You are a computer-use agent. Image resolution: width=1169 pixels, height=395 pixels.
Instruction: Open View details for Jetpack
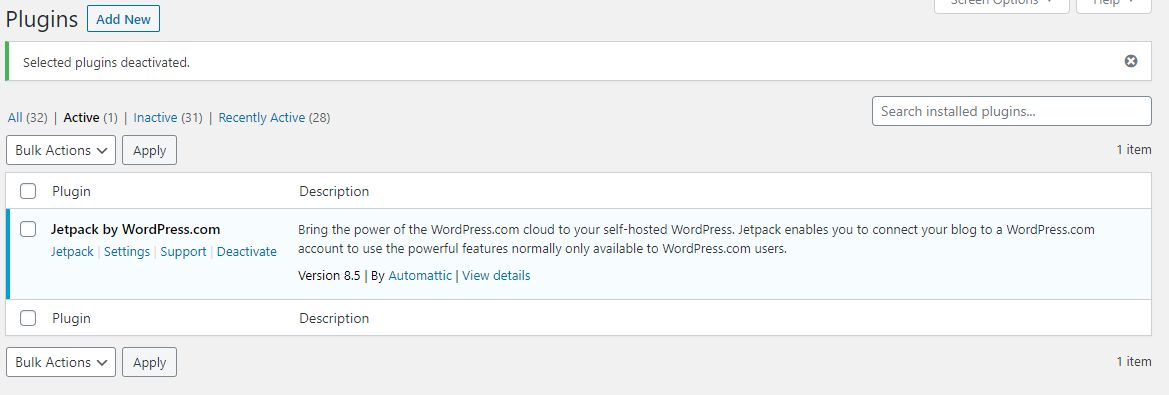497,275
